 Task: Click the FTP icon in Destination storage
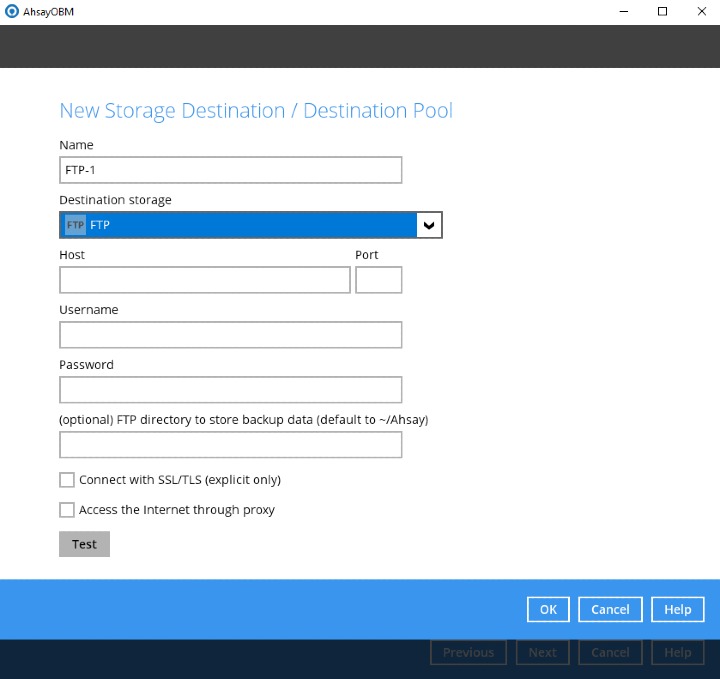pos(75,225)
